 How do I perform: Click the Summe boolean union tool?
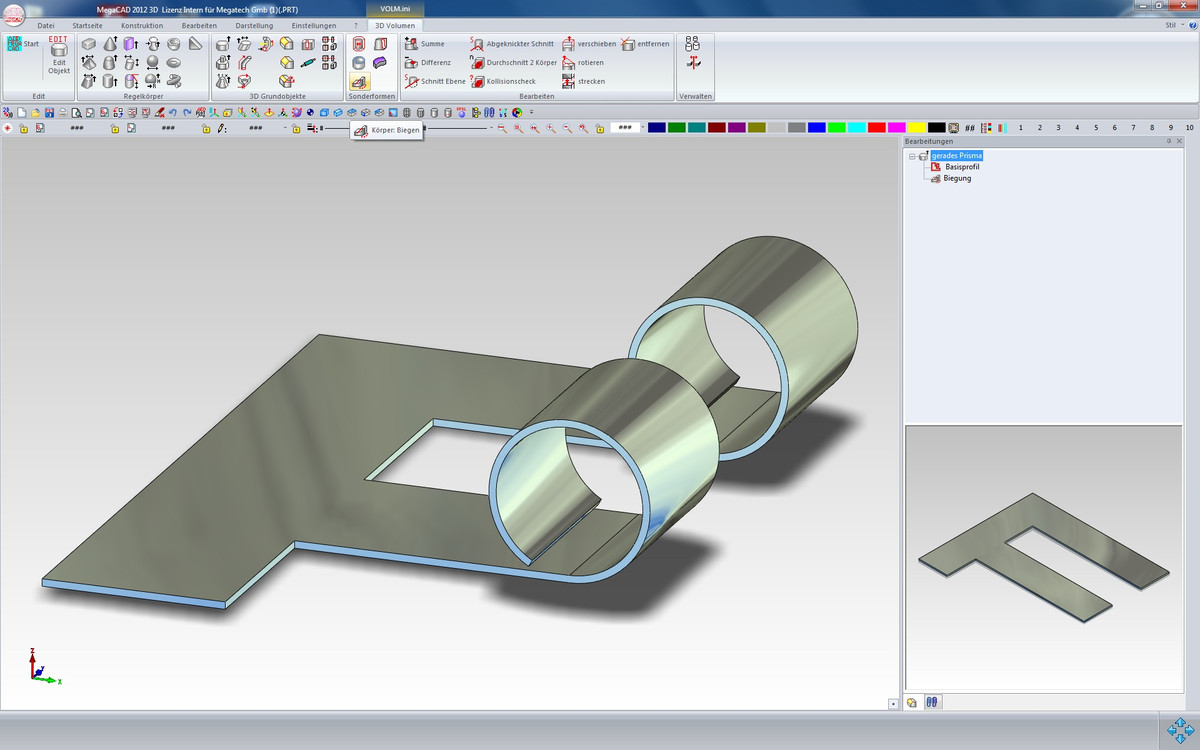pos(432,44)
